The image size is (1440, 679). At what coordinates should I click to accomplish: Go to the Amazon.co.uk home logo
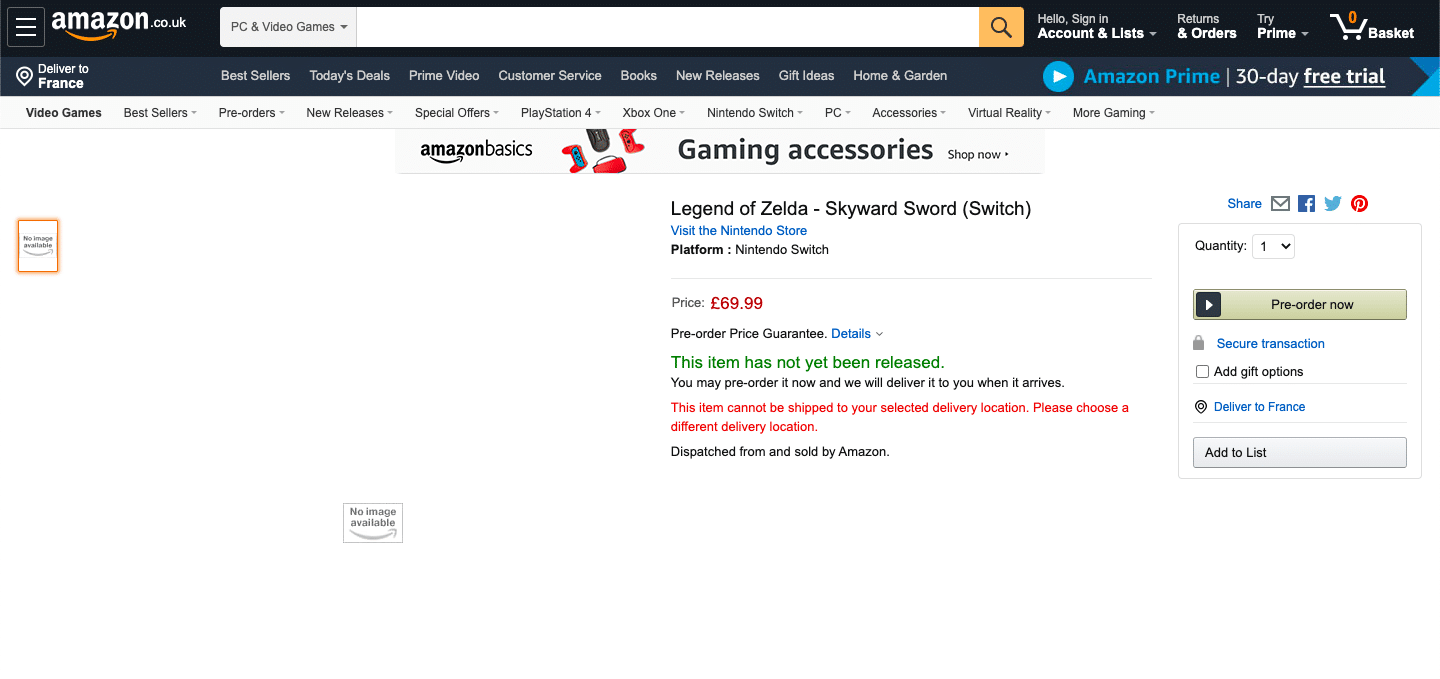[x=119, y=24]
